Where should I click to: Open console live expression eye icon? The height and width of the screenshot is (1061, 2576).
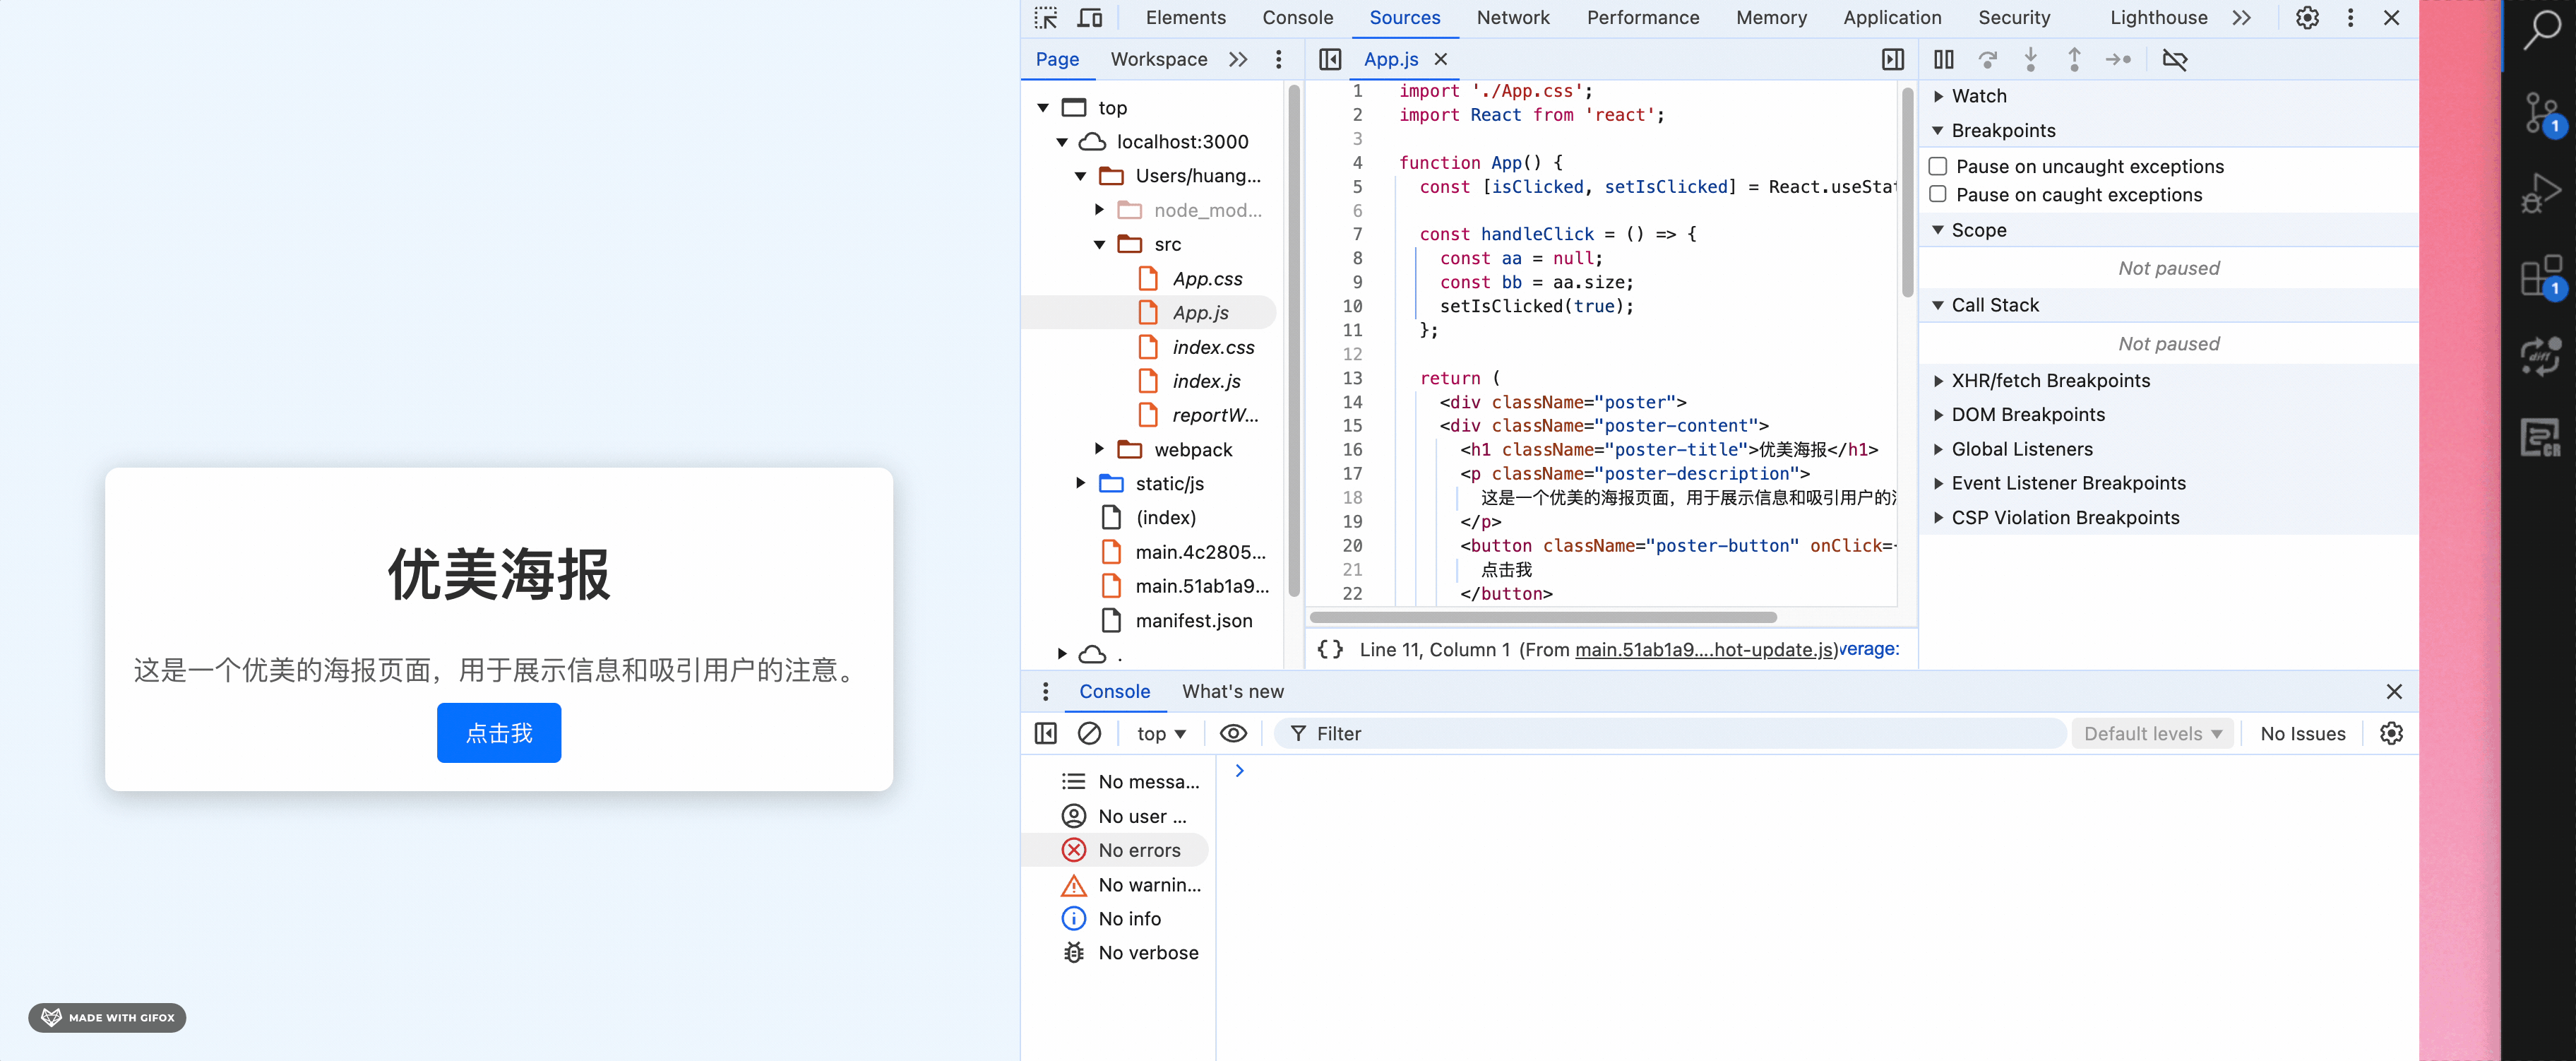click(x=1233, y=733)
